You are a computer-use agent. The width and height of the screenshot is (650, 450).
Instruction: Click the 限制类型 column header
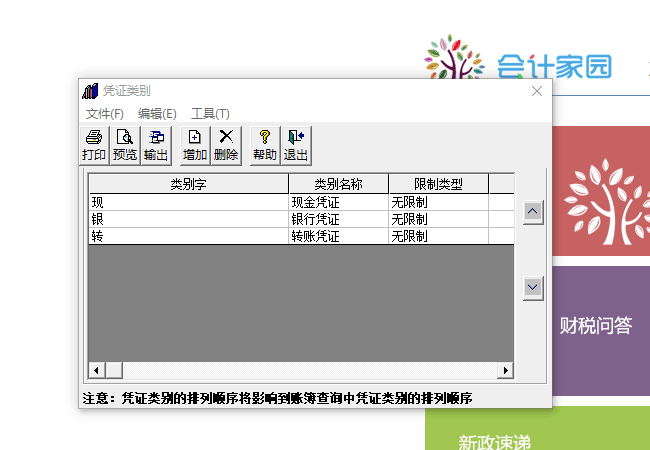(438, 184)
